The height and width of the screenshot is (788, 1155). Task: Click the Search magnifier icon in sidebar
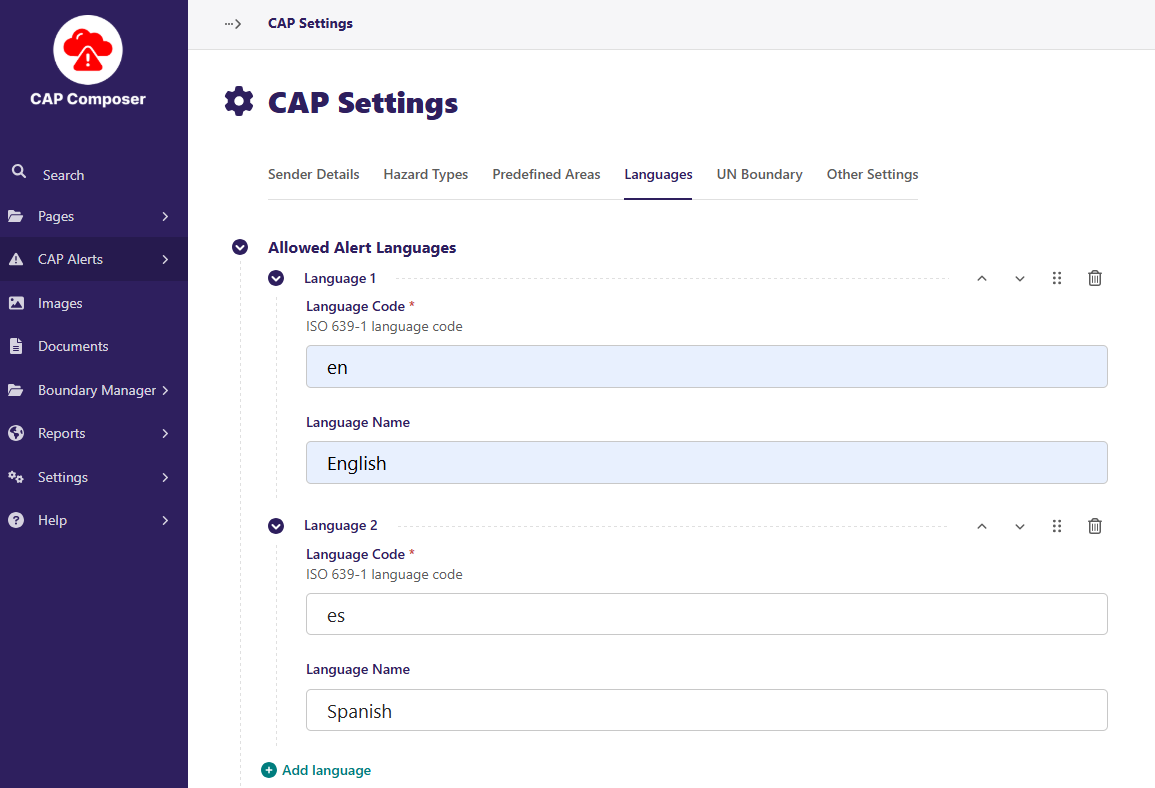19,172
